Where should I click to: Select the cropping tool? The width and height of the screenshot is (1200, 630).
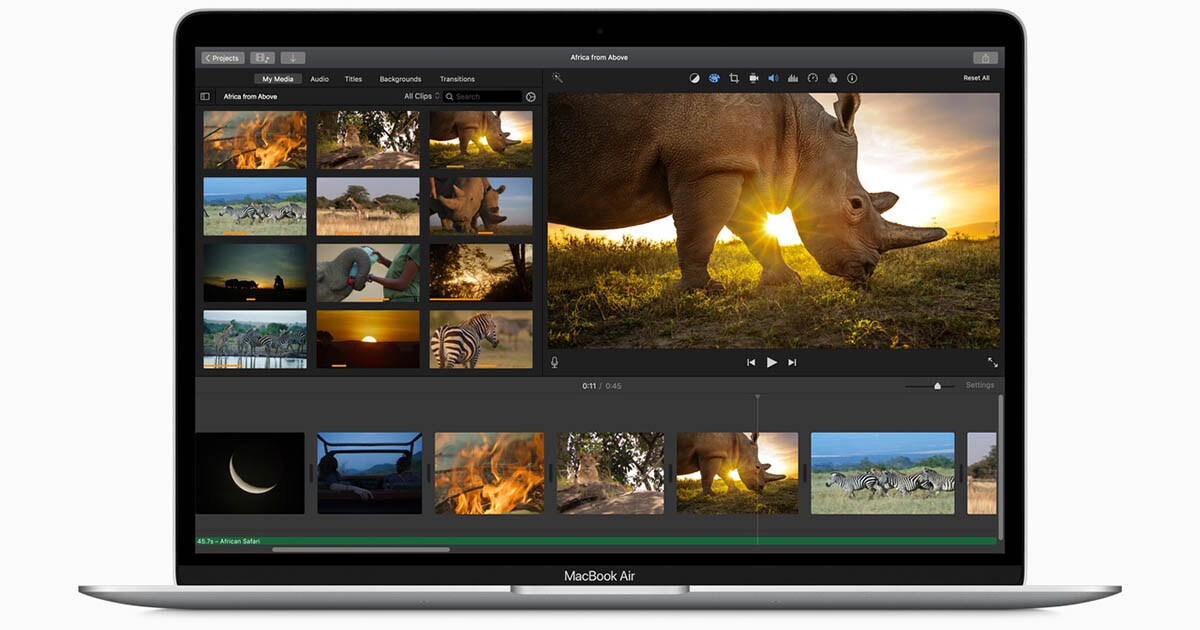(x=734, y=78)
